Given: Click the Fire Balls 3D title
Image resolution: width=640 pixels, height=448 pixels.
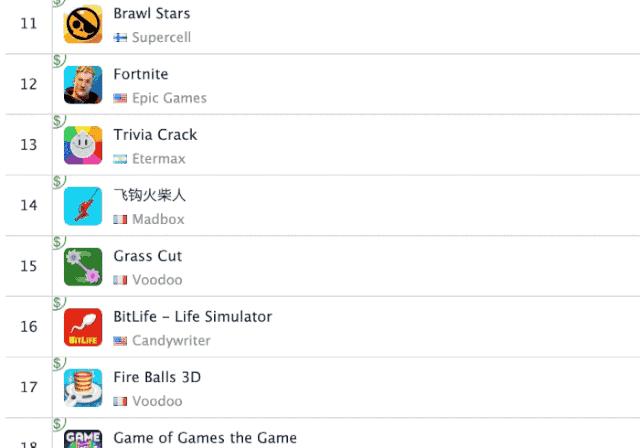Looking at the screenshot, I should coord(157,377).
